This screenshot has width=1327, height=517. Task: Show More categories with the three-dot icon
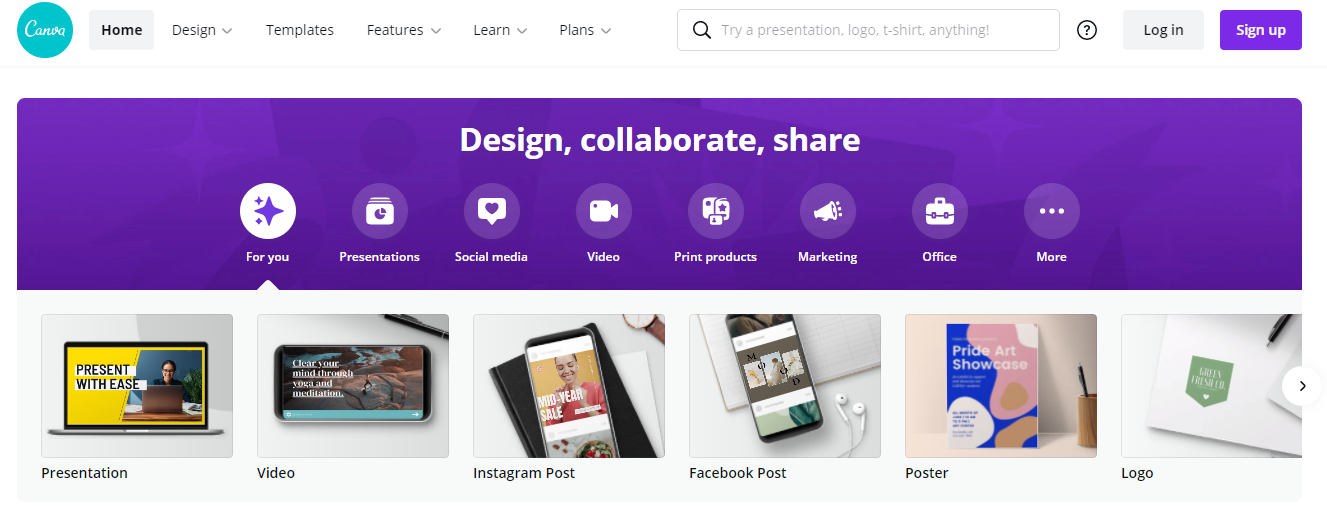tap(1052, 211)
